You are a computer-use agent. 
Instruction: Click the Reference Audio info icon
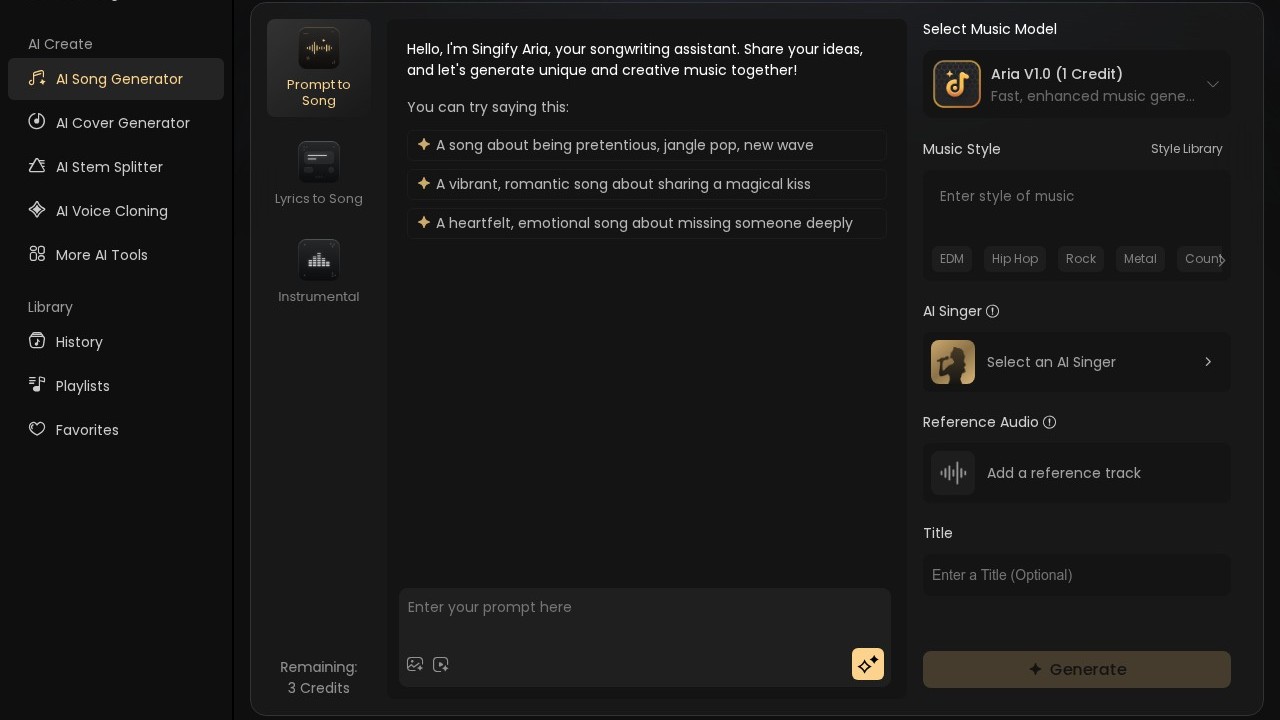(1050, 422)
